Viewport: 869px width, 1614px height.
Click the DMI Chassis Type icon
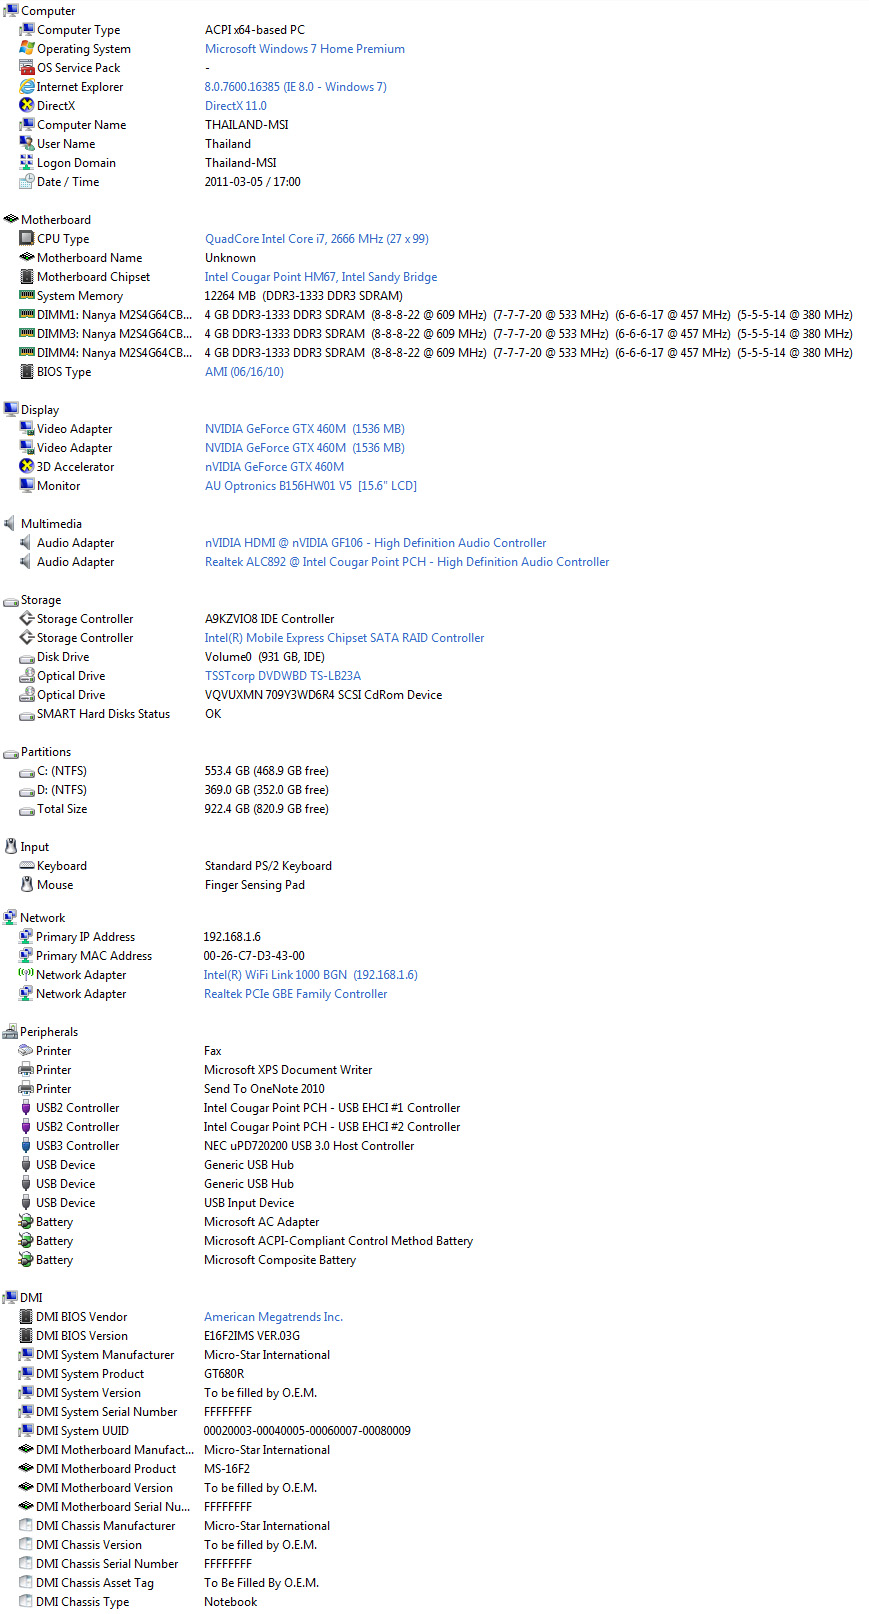pyautogui.click(x=26, y=1602)
